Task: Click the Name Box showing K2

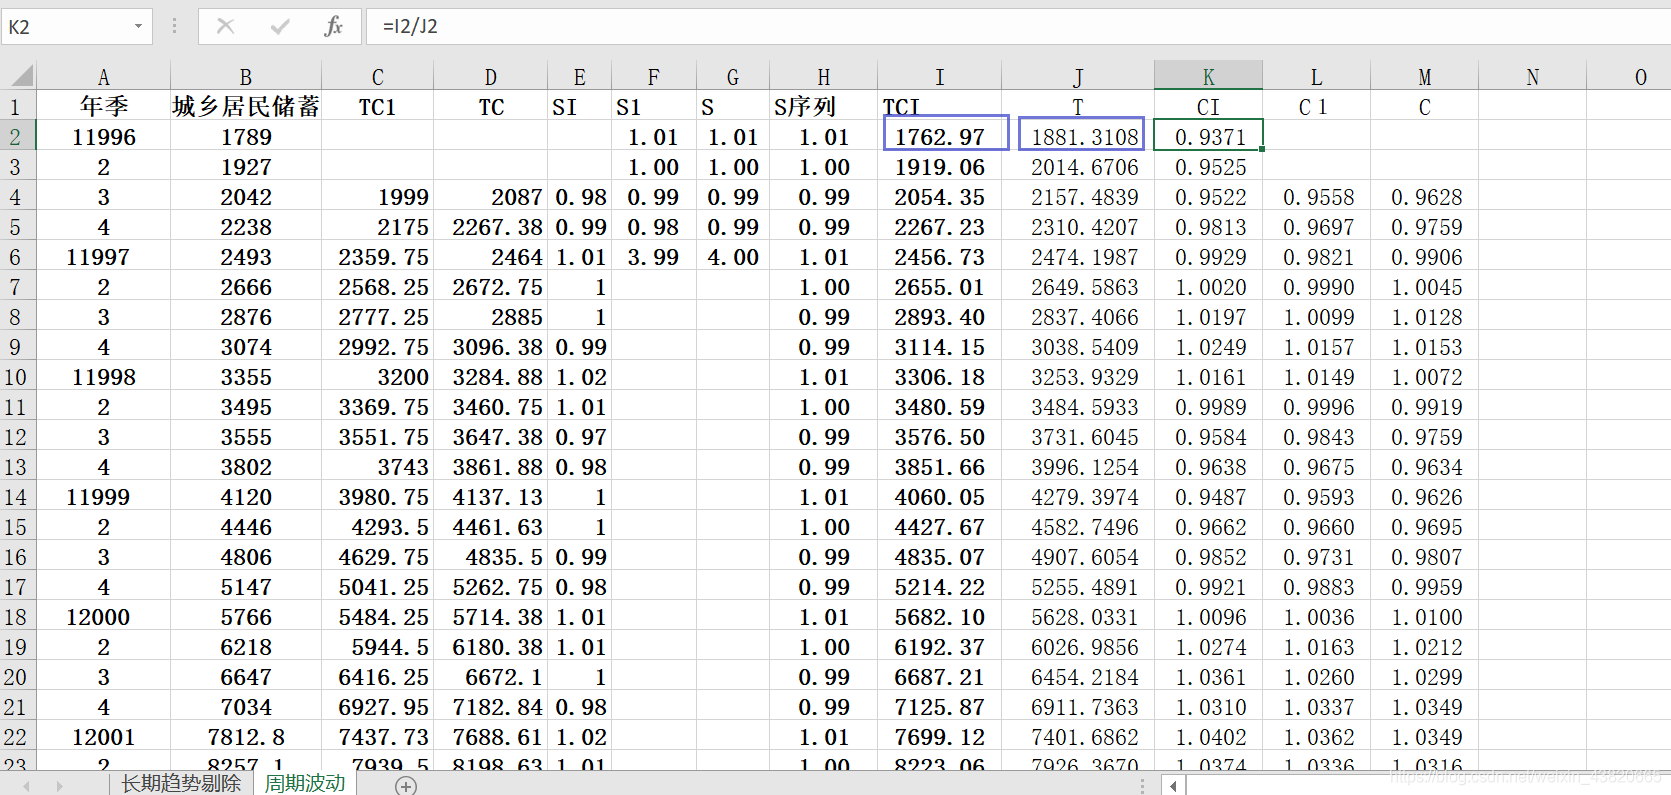Action: pos(65,26)
